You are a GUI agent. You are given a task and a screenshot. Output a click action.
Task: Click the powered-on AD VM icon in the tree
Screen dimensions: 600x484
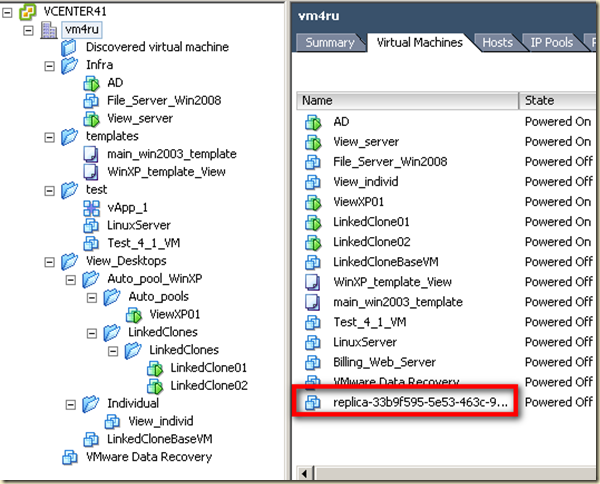pyautogui.click(x=91, y=83)
